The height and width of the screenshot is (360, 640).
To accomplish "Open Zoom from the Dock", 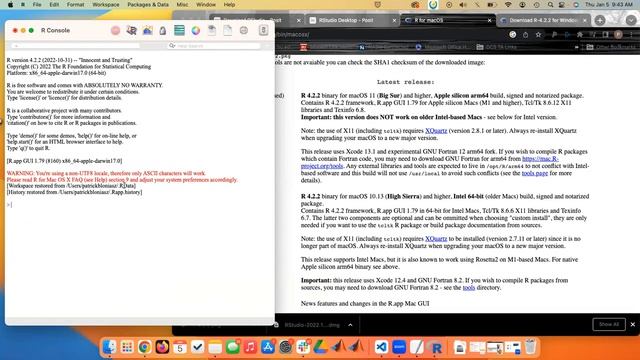I will coord(399,347).
